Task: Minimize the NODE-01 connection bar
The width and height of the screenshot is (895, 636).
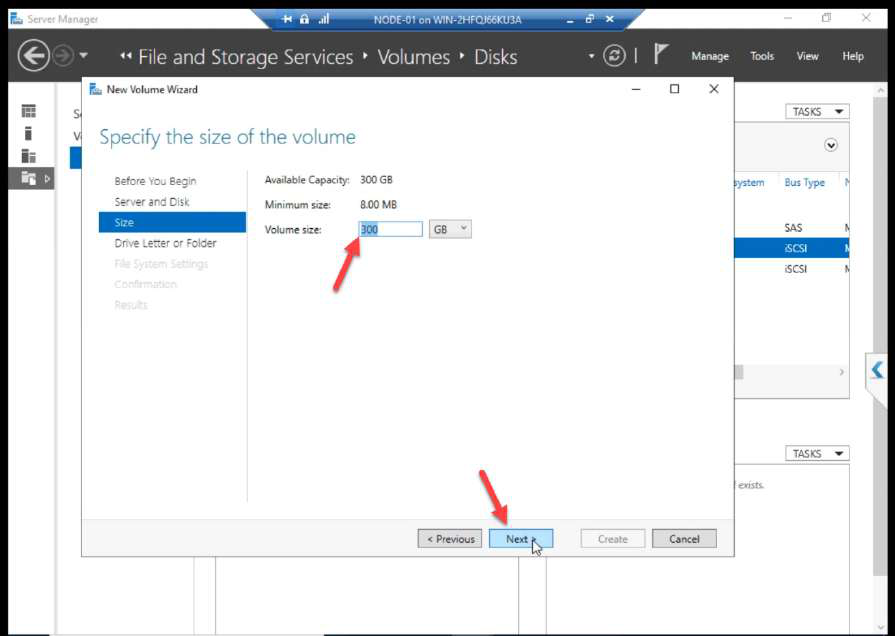Action: pos(570,20)
